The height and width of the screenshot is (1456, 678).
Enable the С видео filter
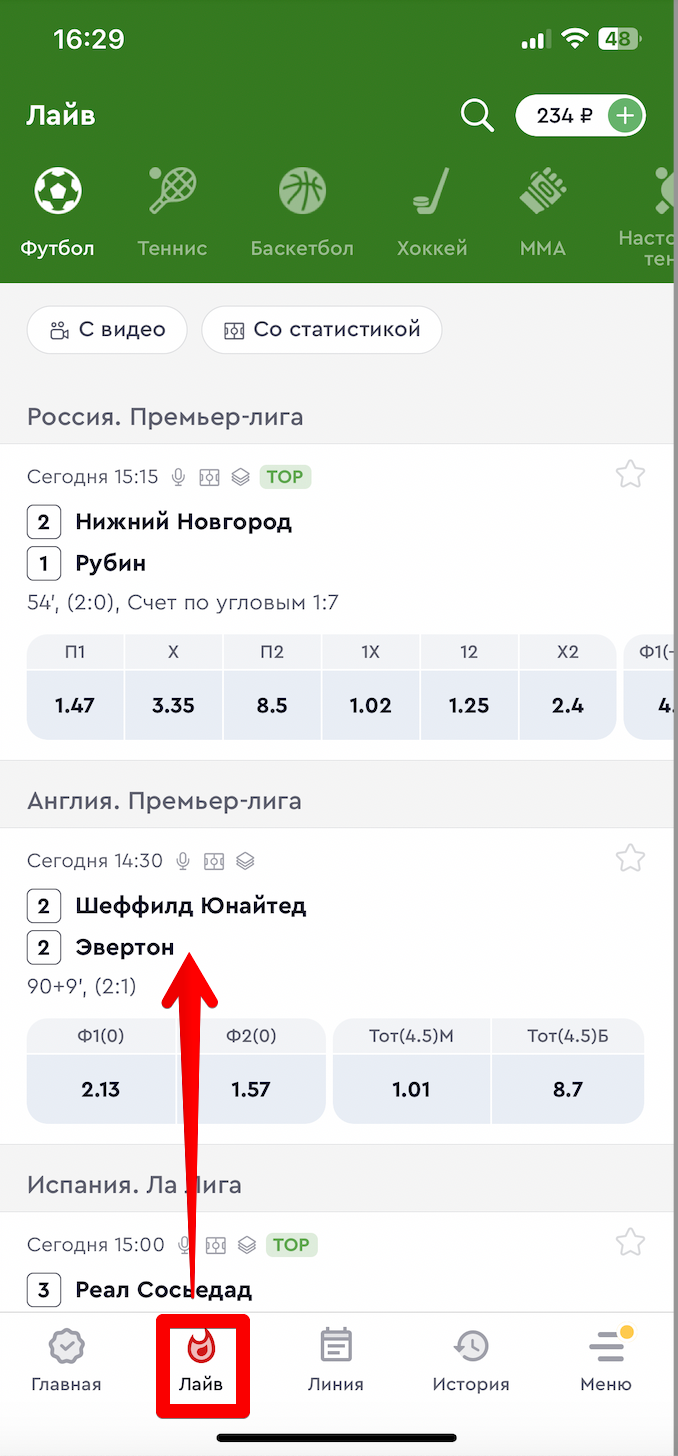click(107, 330)
